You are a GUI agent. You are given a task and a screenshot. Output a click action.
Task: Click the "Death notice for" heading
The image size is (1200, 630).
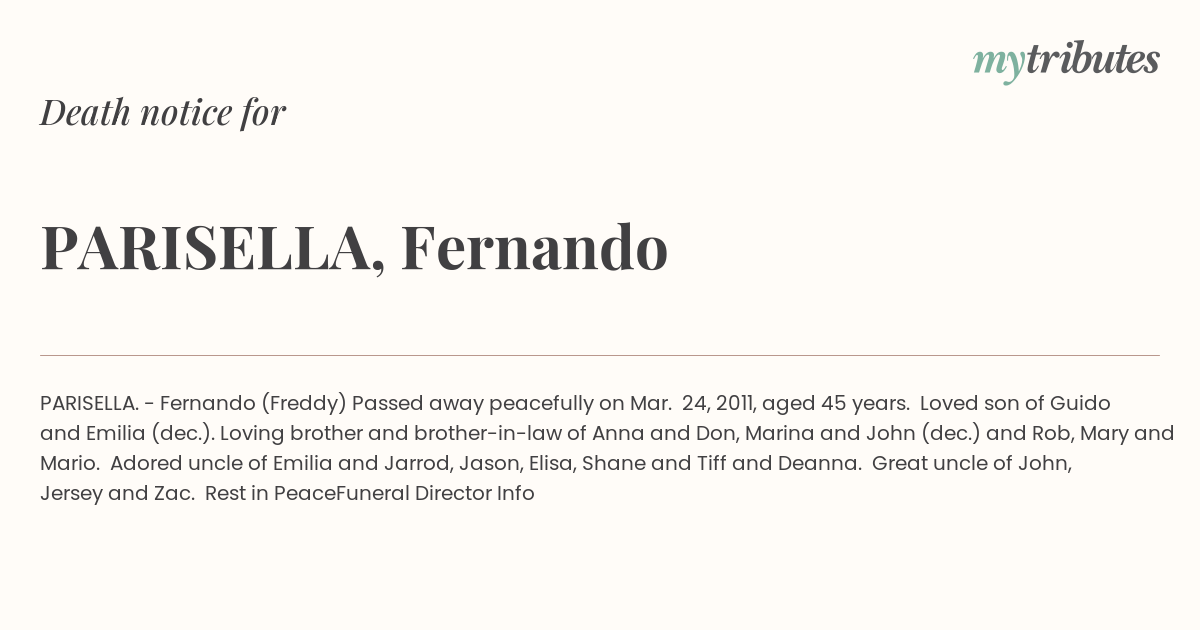coord(163,112)
